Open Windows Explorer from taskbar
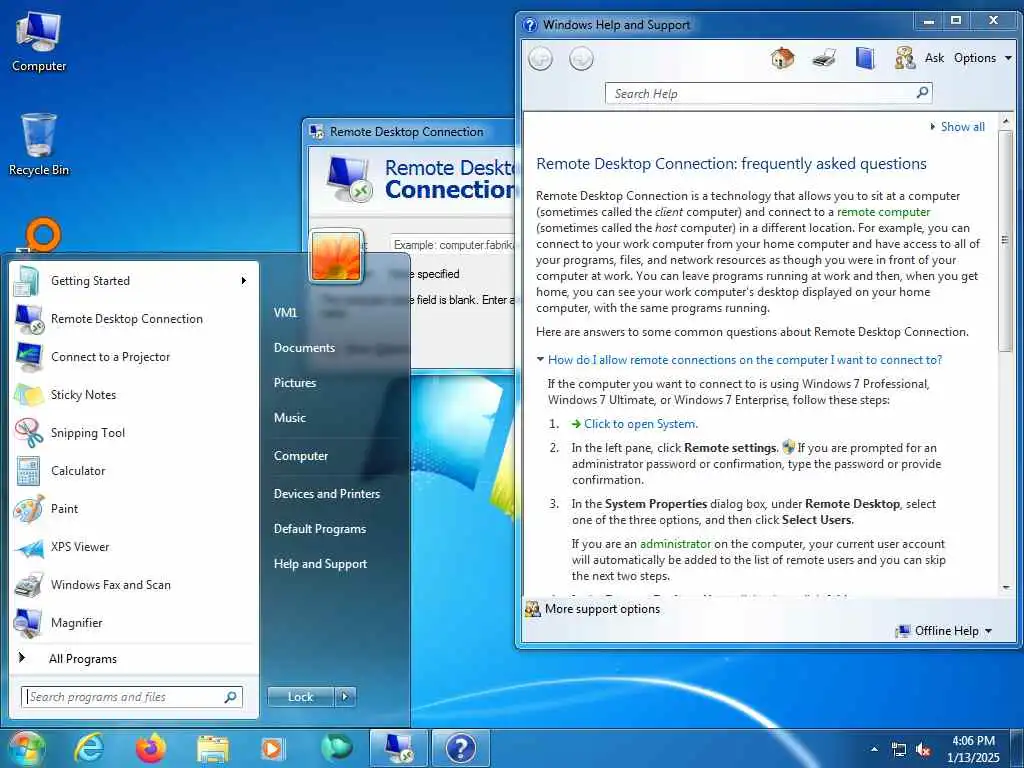This screenshot has width=1024, height=768. 213,748
